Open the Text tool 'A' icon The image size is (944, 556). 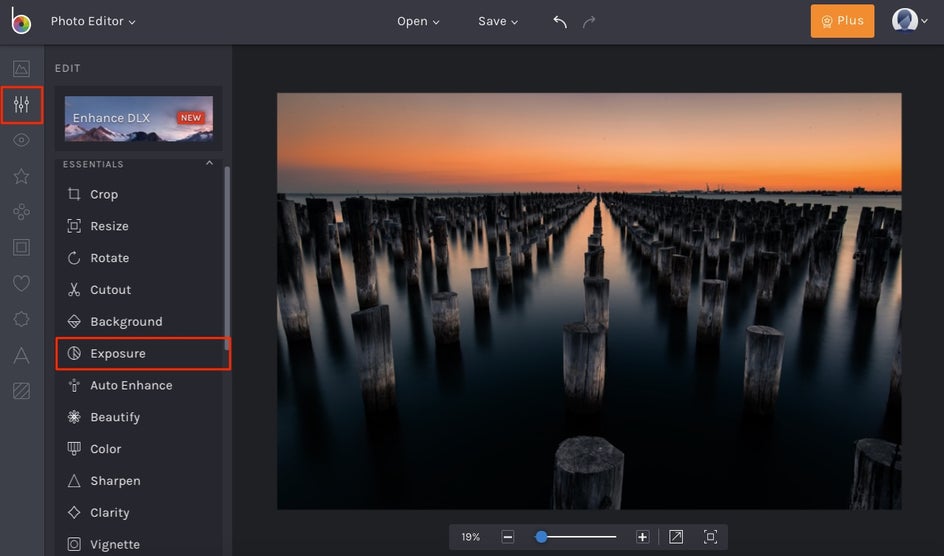(x=21, y=355)
